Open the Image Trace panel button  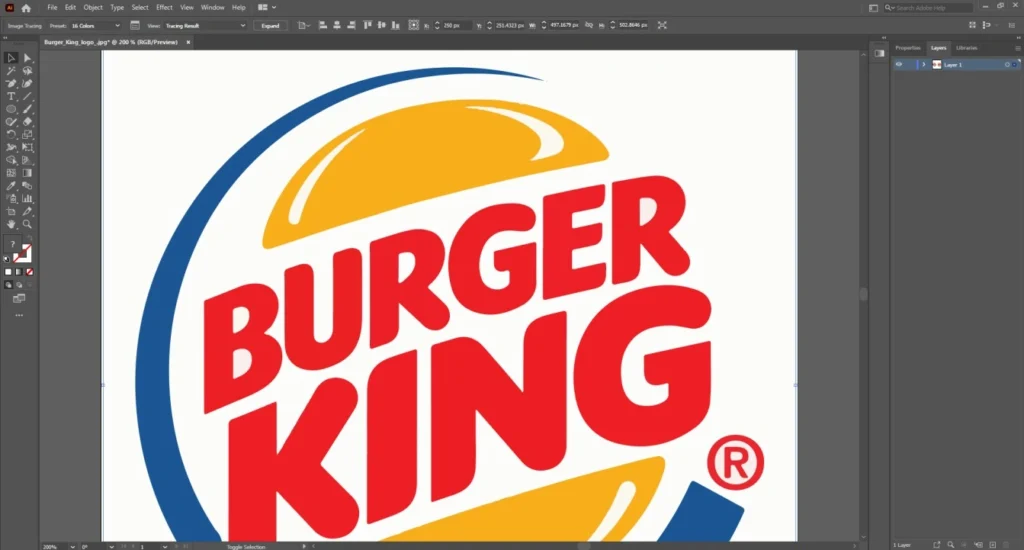[135, 25]
